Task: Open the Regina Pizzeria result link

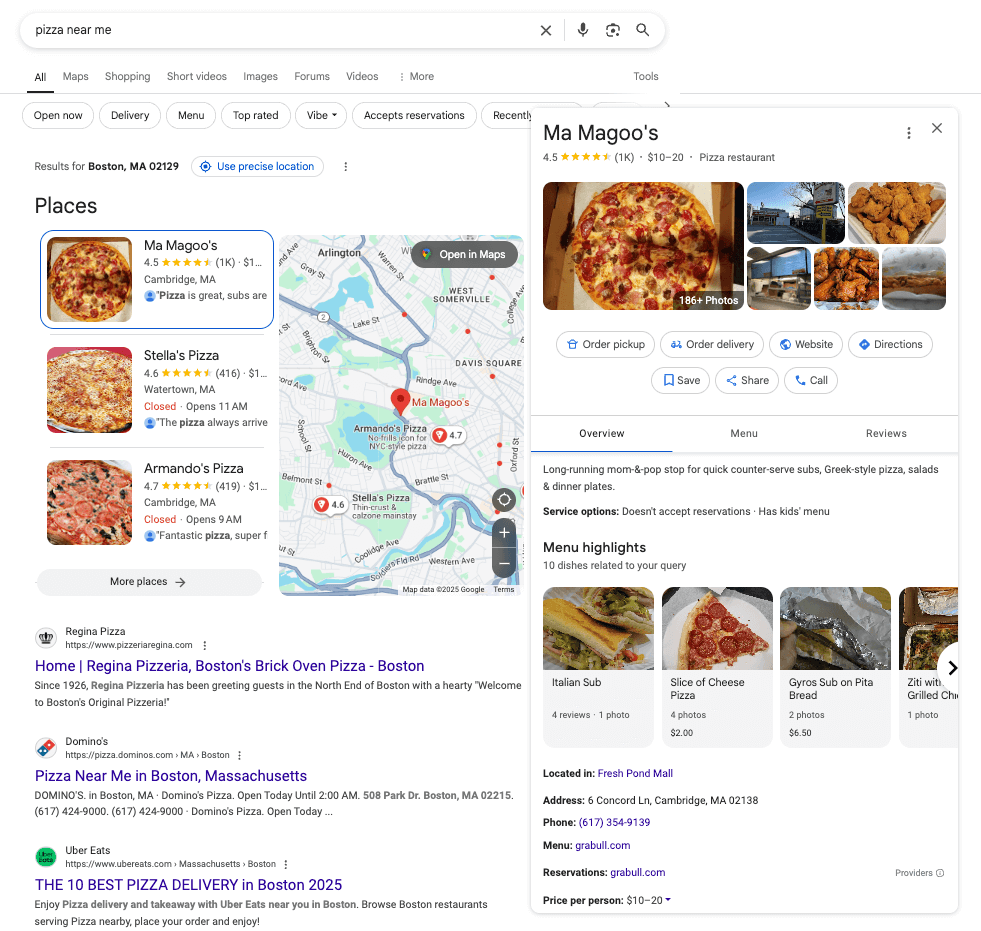Action: coord(229,666)
